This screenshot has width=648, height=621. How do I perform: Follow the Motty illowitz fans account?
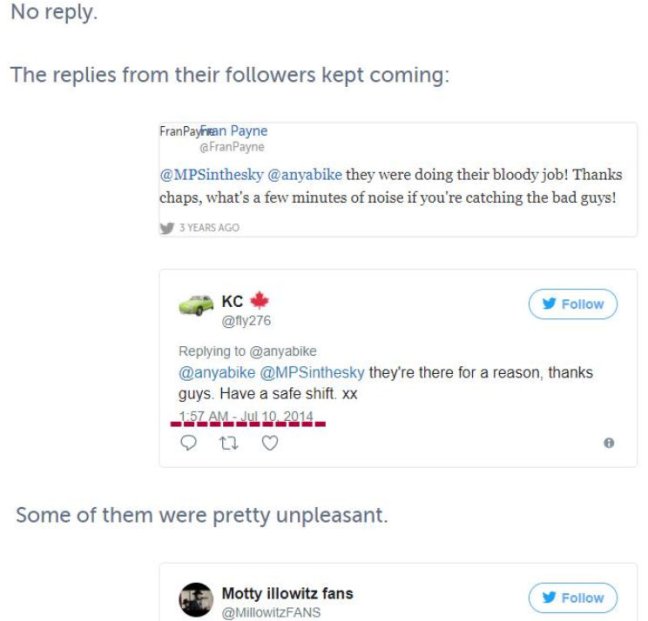(x=573, y=598)
